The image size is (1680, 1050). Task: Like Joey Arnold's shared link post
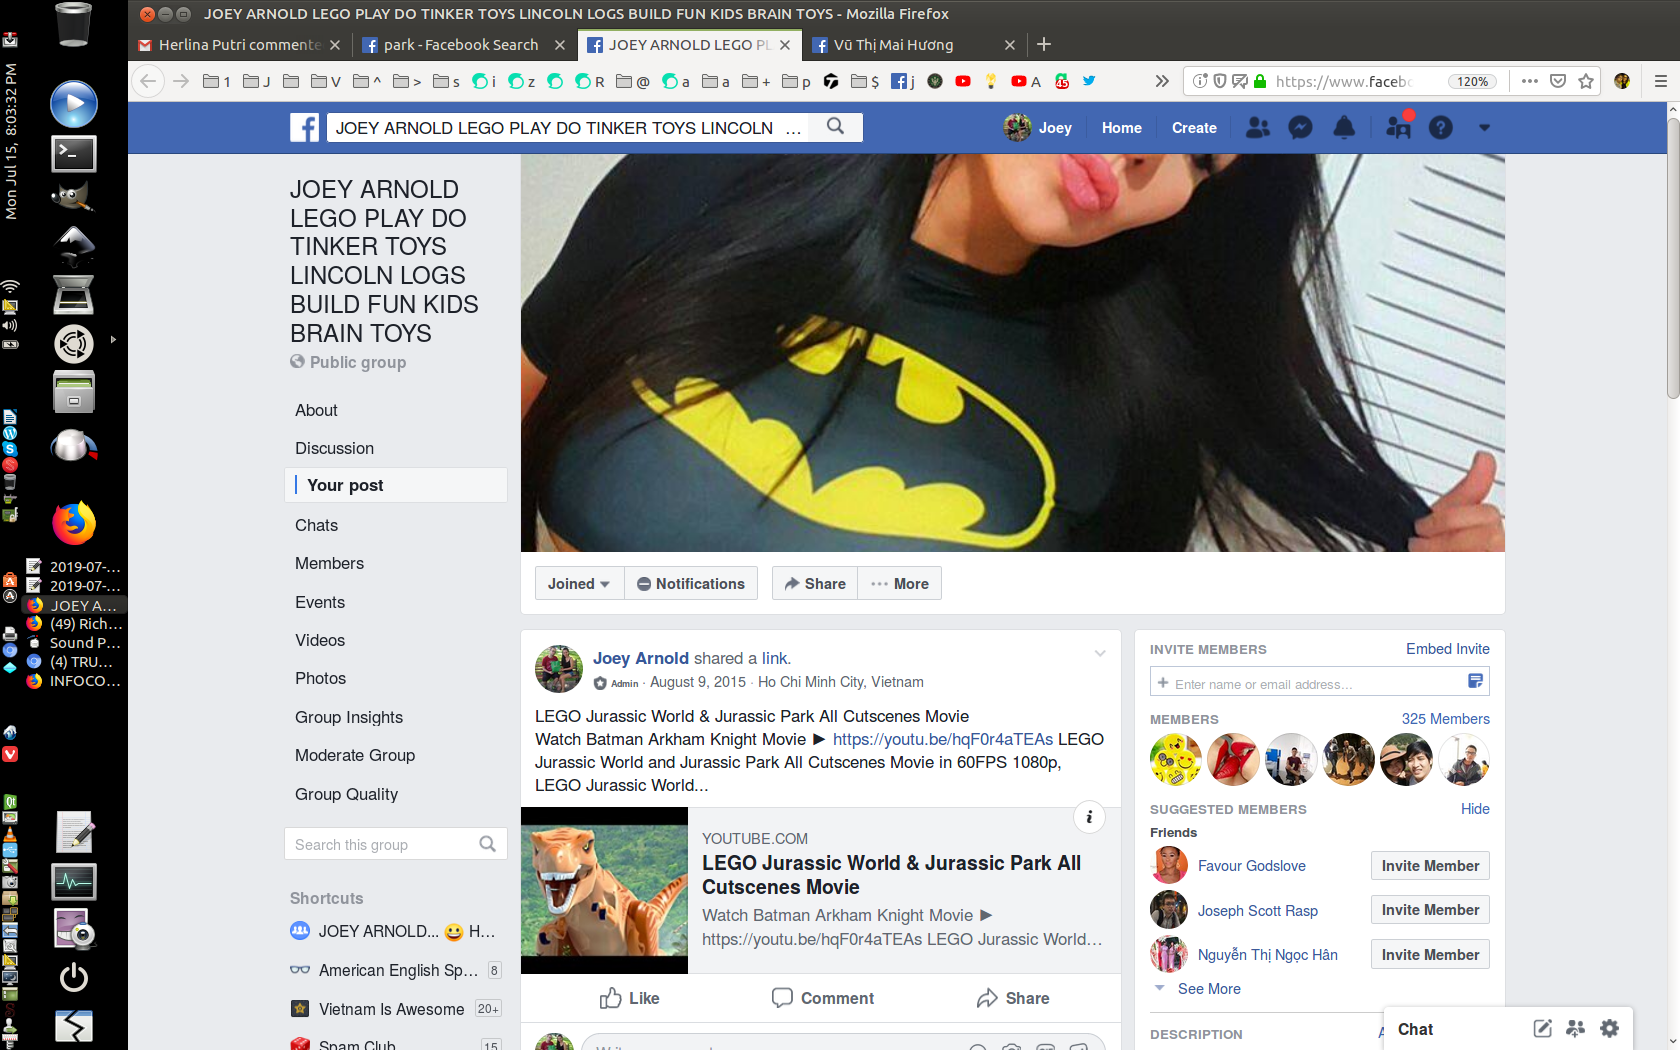click(629, 998)
